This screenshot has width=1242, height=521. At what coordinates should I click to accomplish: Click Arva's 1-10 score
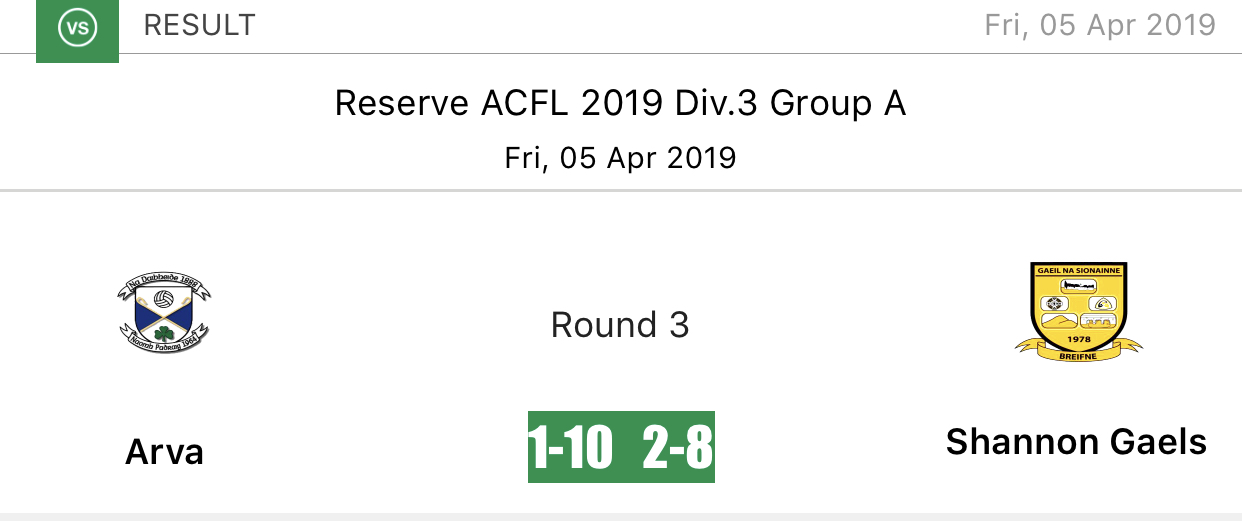[571, 447]
